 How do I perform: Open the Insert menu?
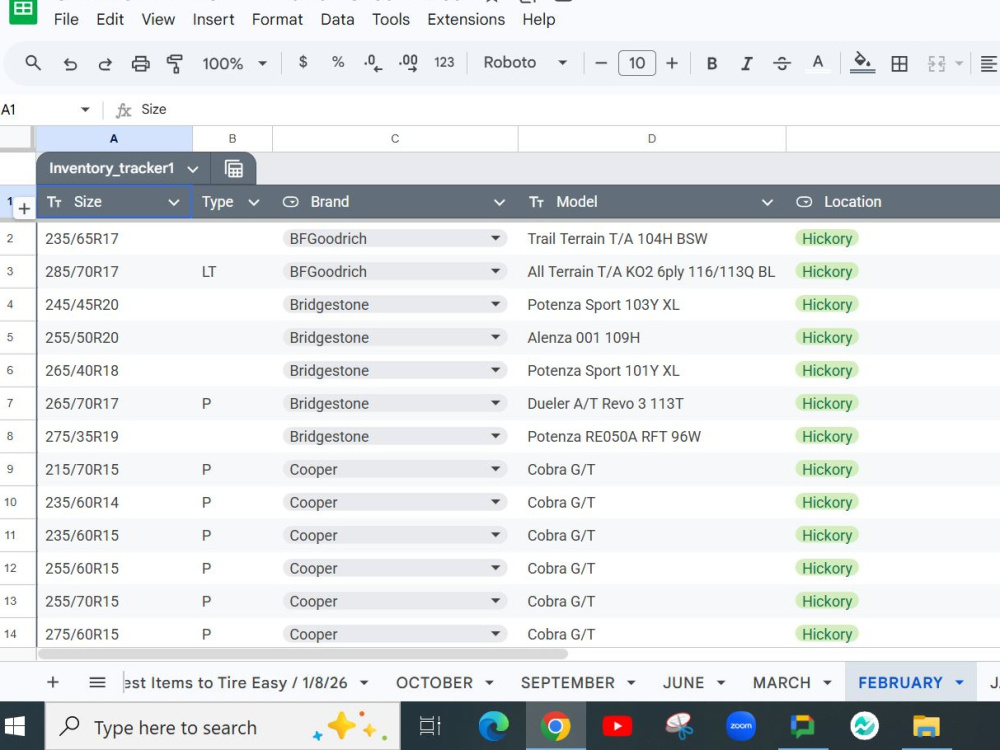point(213,20)
